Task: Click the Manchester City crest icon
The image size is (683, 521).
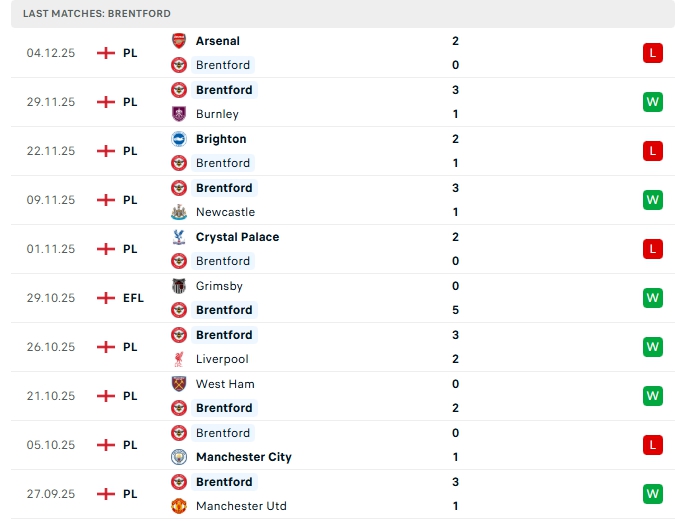Action: [179, 457]
